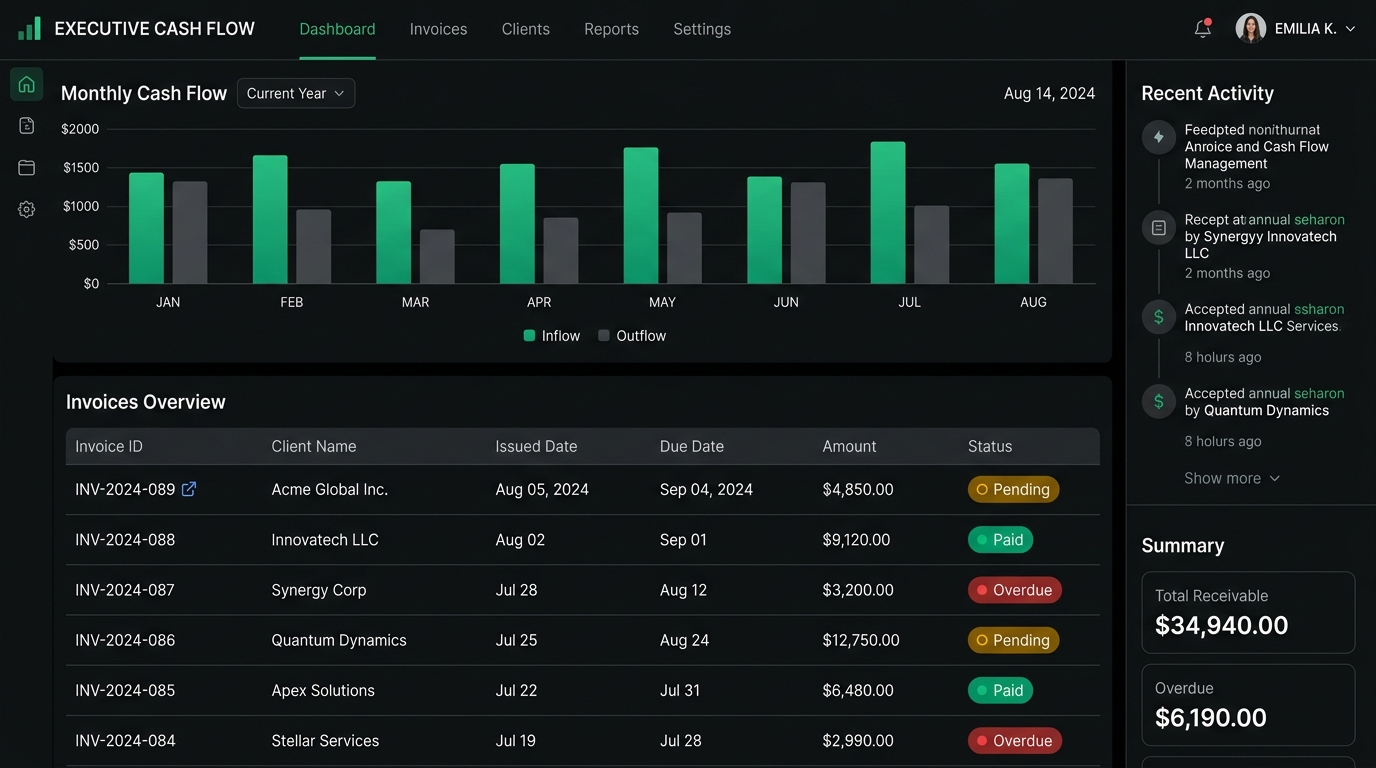Viewport: 1376px width, 768px height.
Task: Expand Show more in Recent Activity
Action: click(1232, 478)
